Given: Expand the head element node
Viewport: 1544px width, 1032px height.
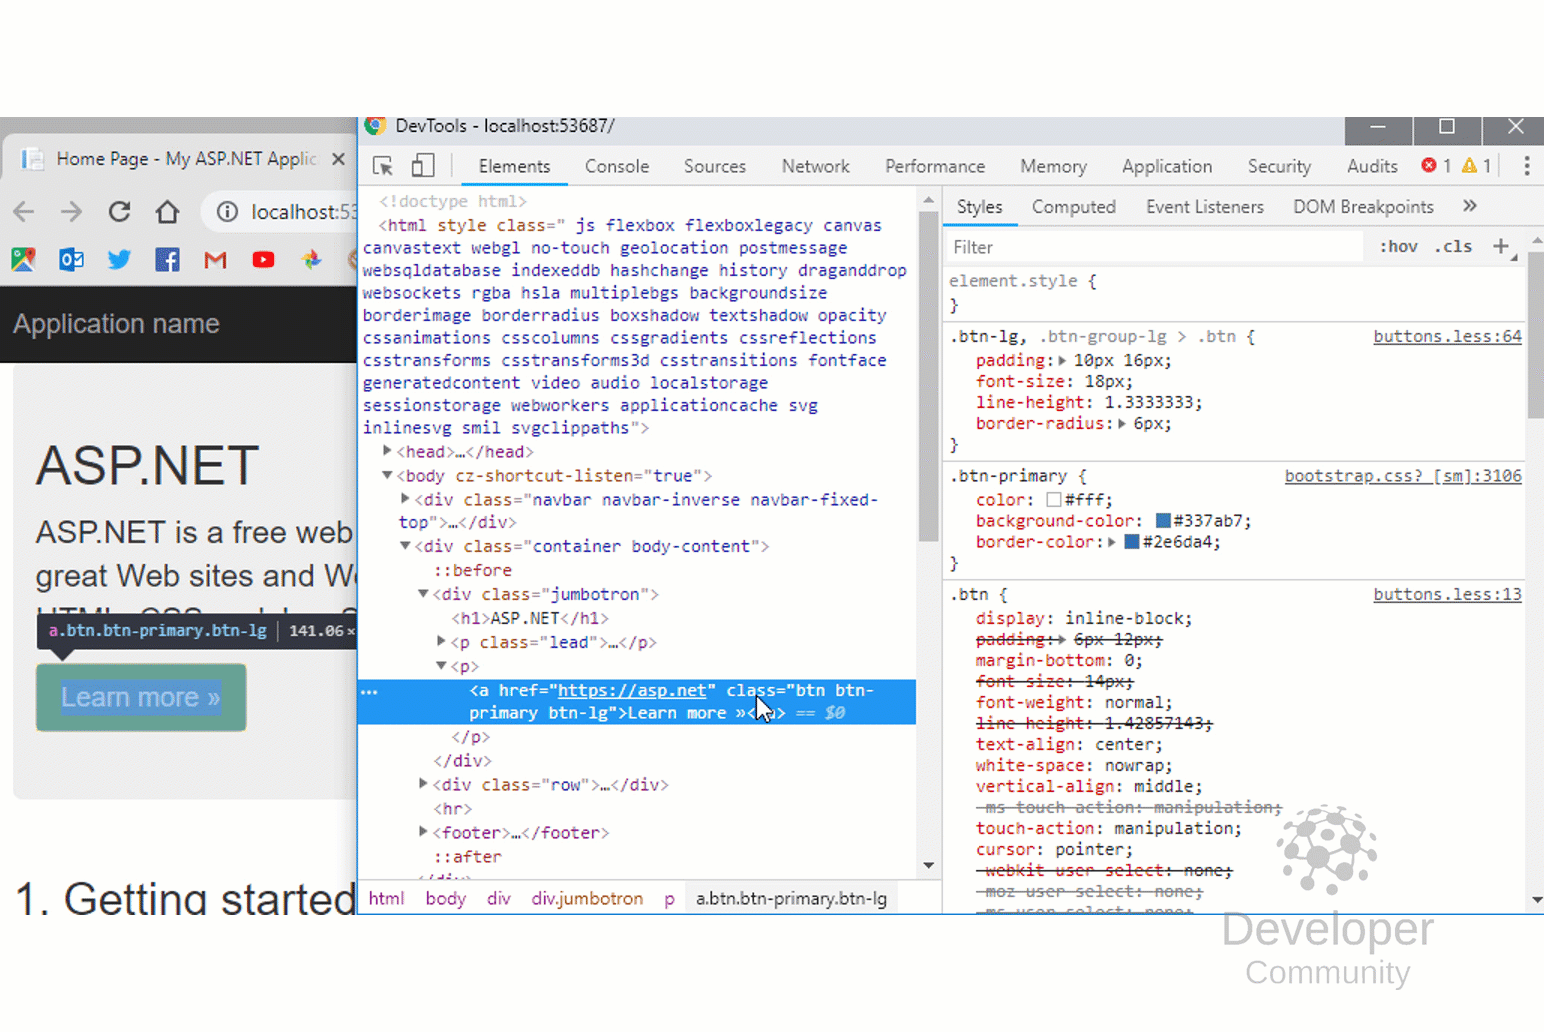Looking at the screenshot, I should [x=387, y=451].
